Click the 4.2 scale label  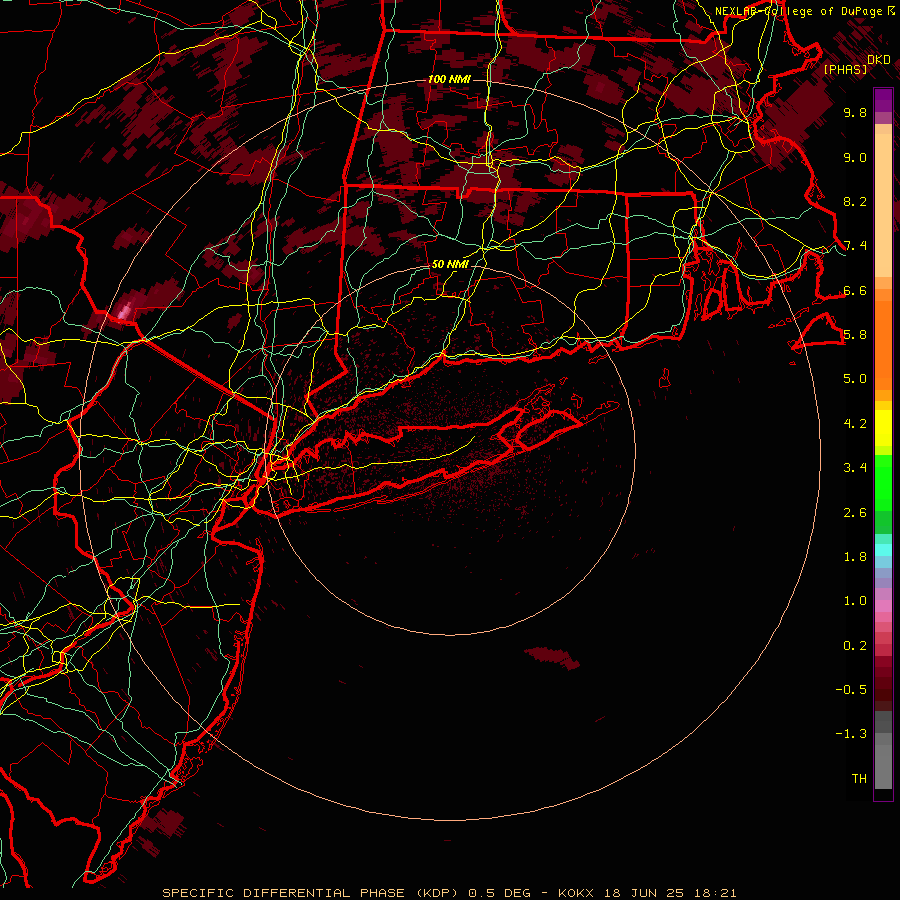point(855,424)
